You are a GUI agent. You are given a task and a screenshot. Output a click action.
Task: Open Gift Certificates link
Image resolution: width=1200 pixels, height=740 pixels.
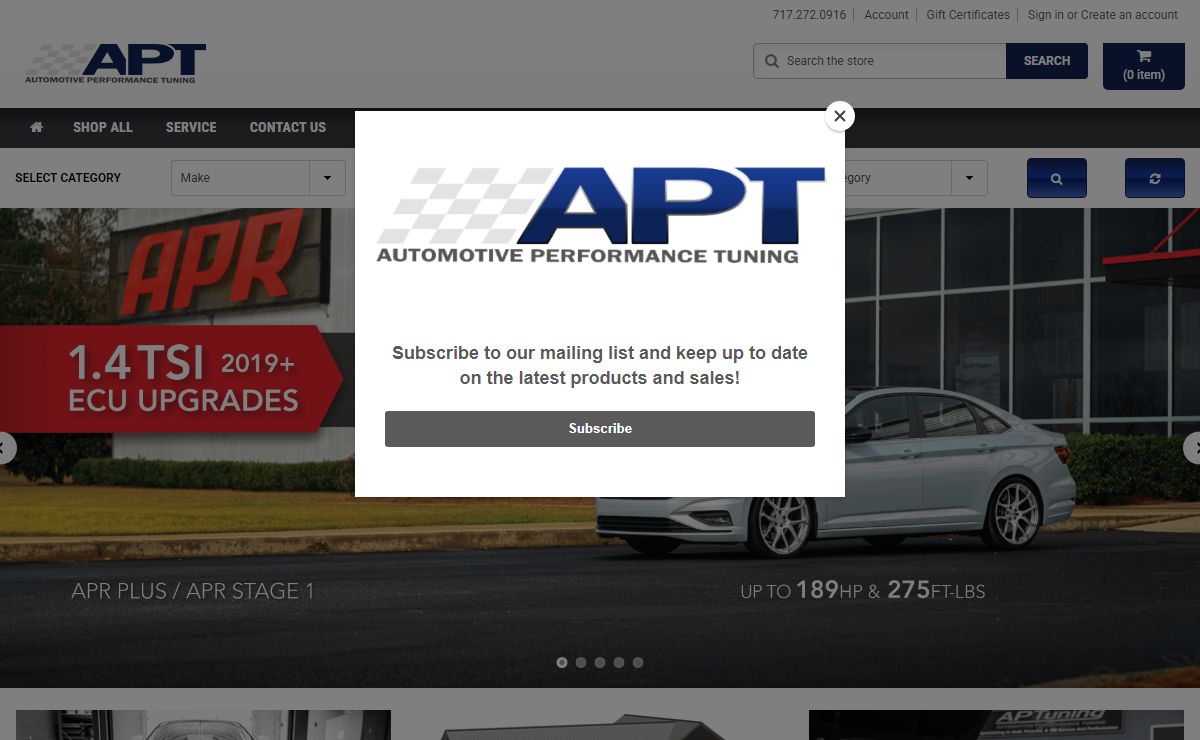(x=968, y=15)
